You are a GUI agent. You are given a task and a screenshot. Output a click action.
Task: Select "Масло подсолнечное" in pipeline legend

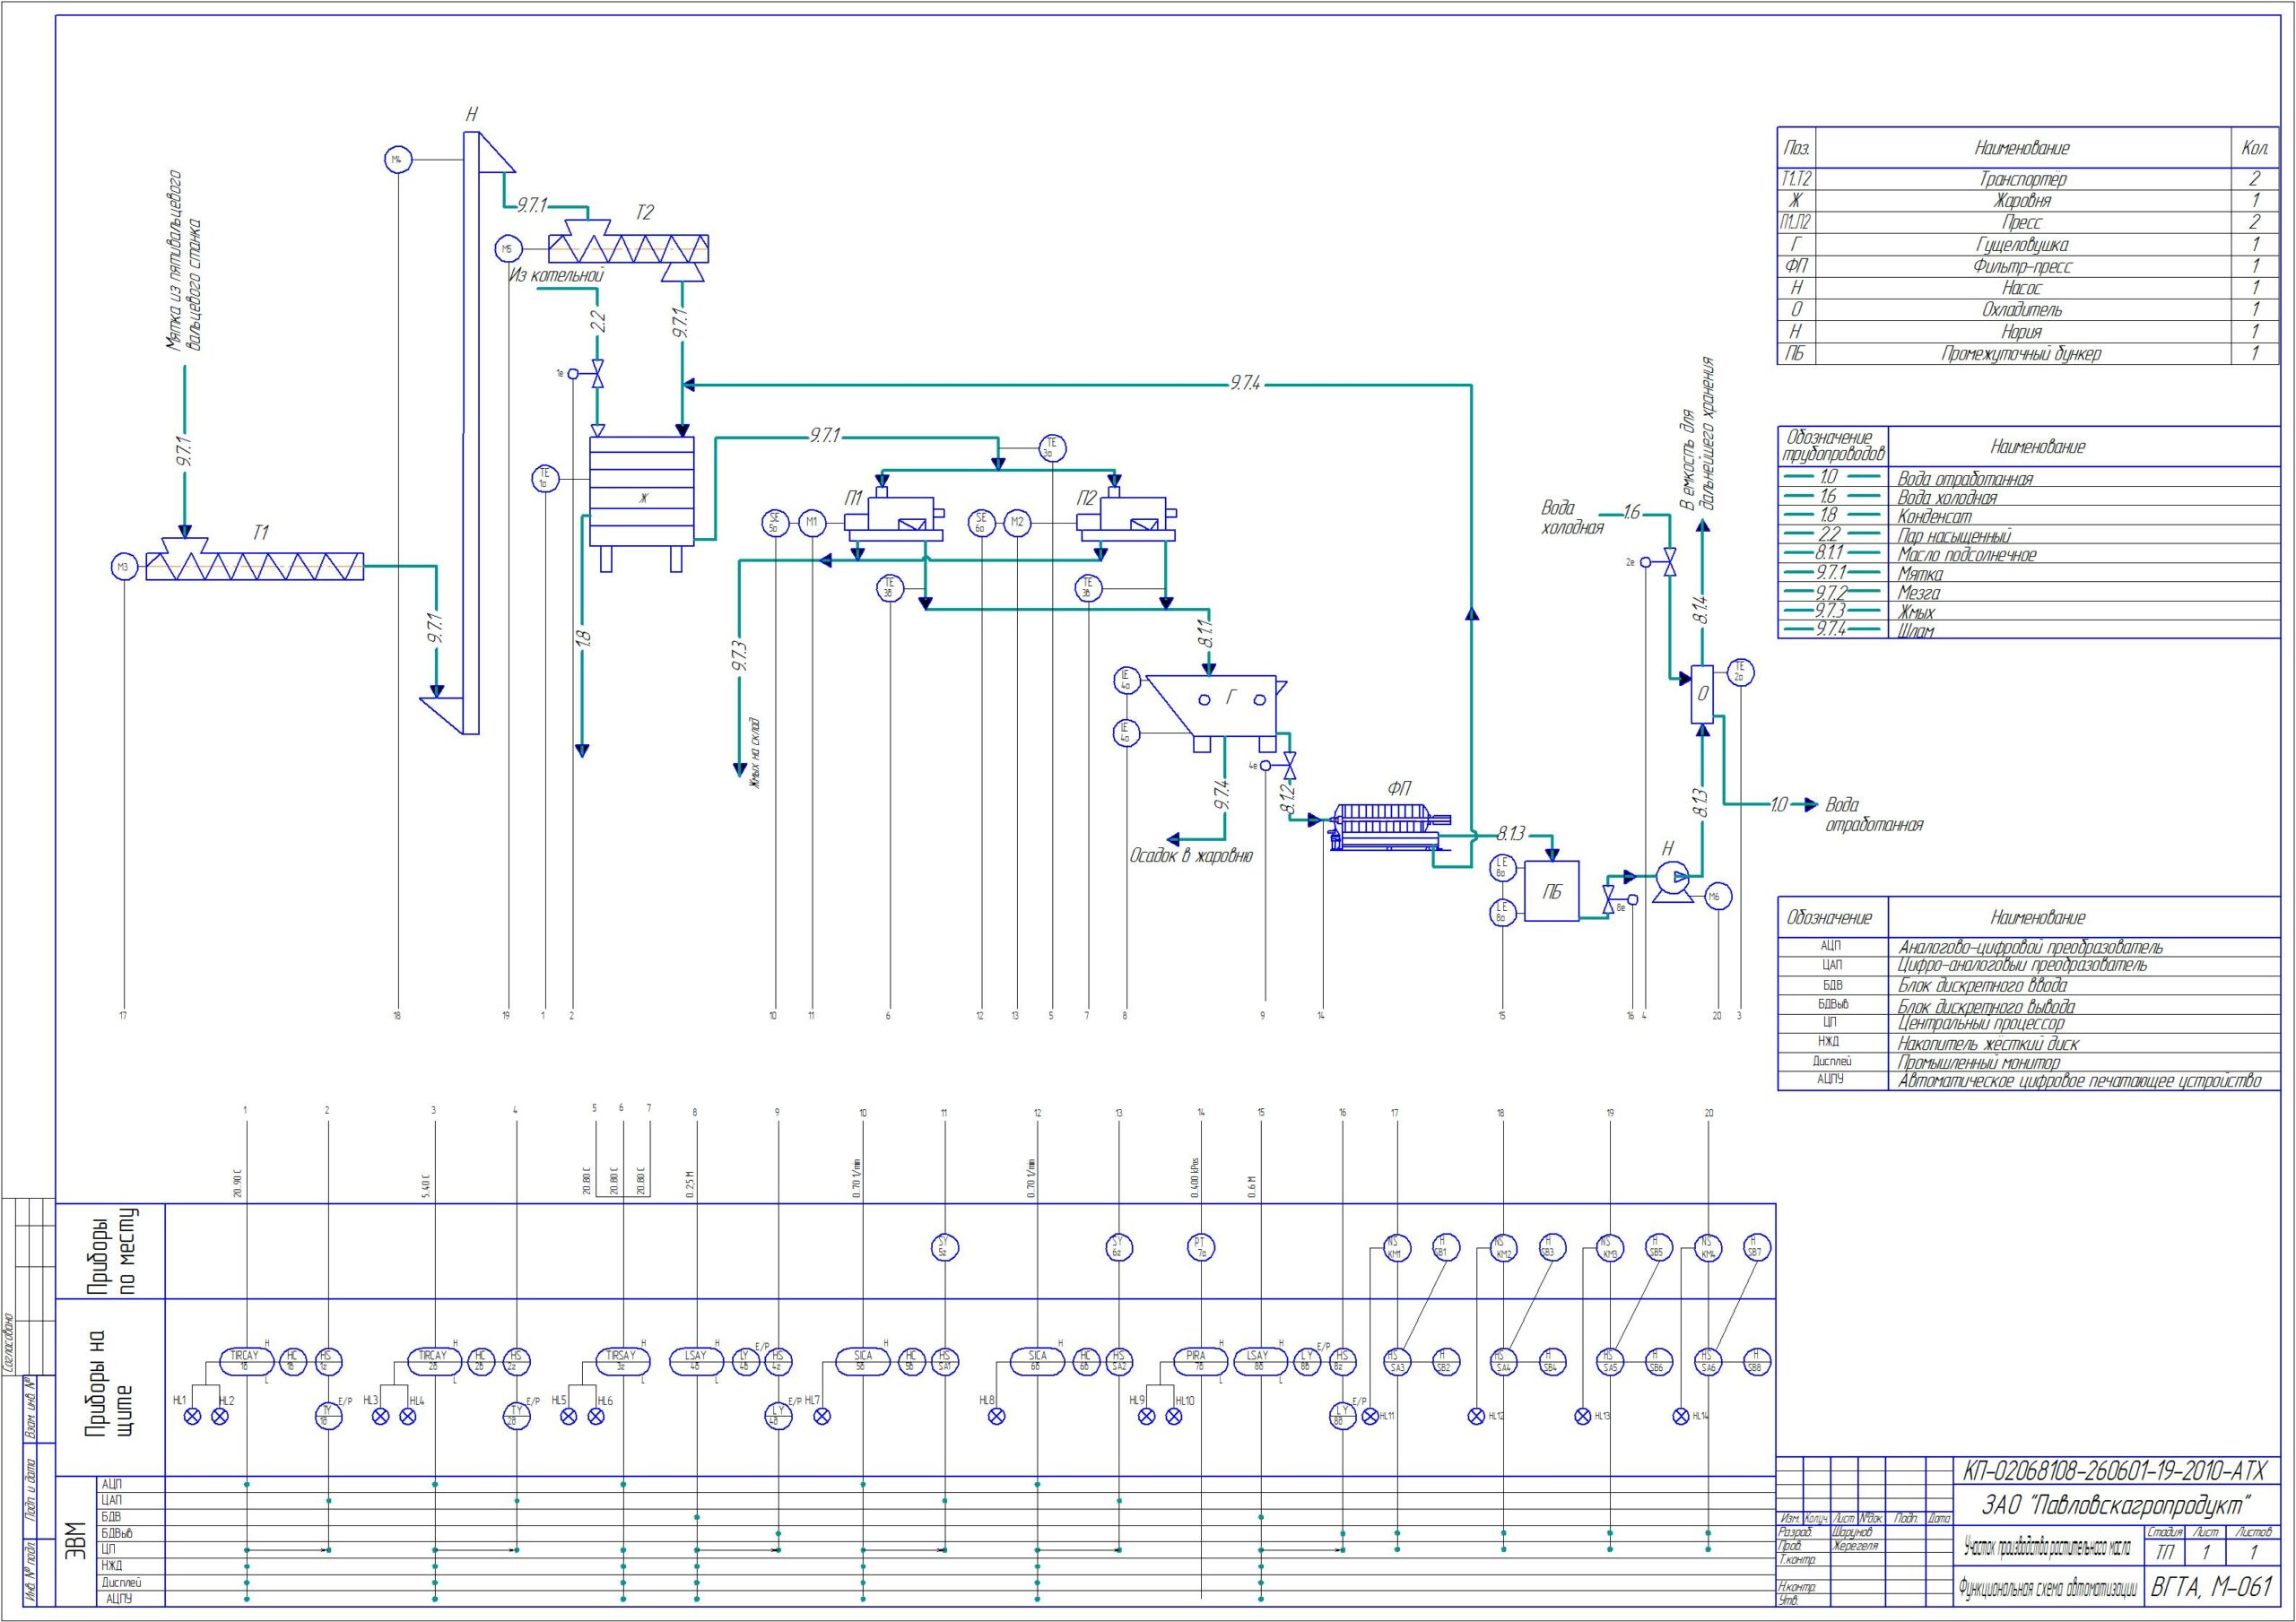click(x=1967, y=554)
